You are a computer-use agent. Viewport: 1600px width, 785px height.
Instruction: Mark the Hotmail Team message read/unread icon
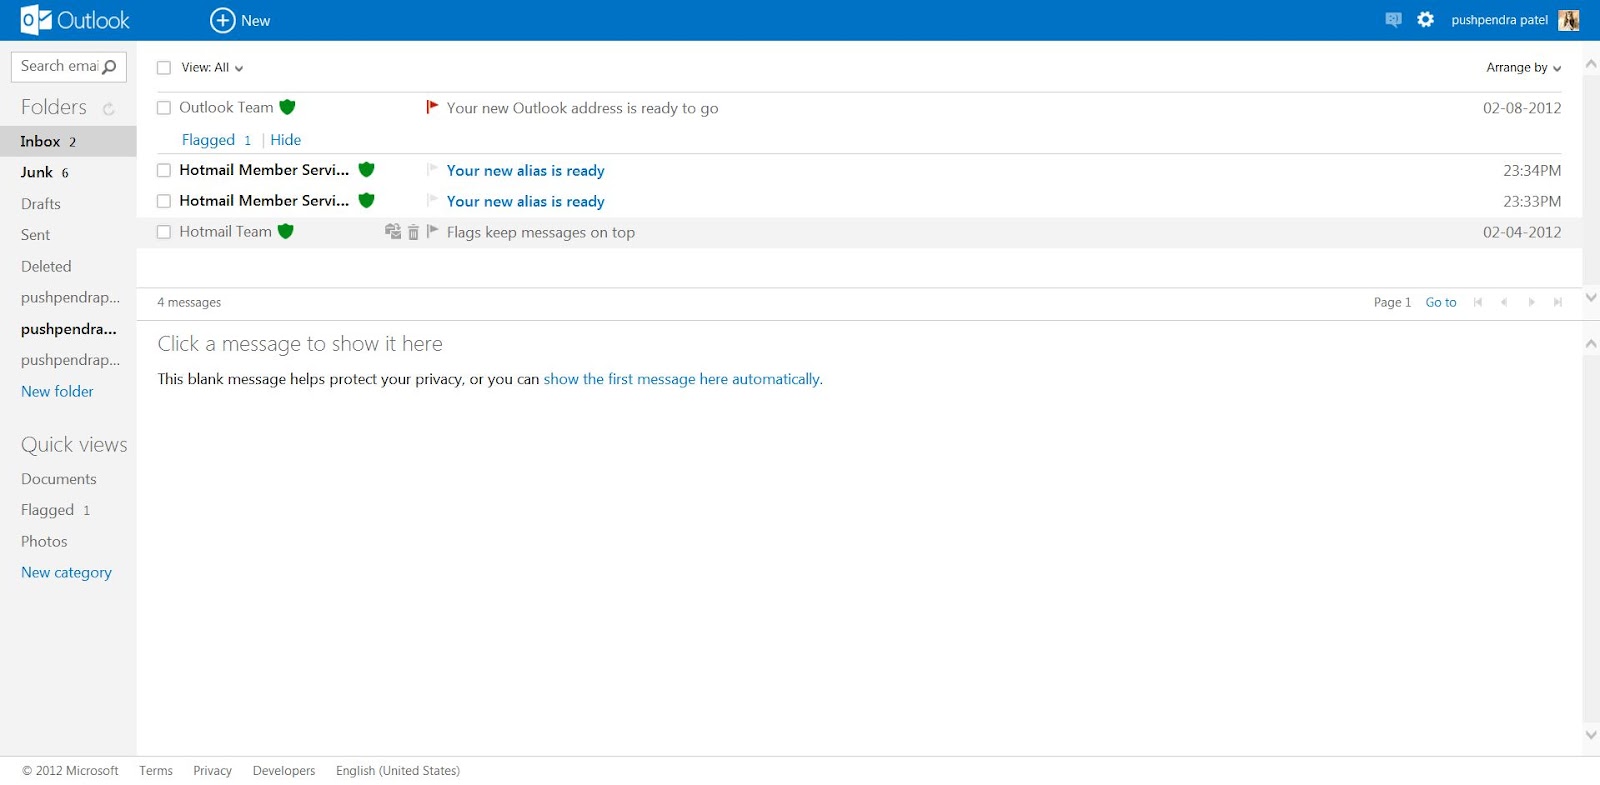(393, 231)
